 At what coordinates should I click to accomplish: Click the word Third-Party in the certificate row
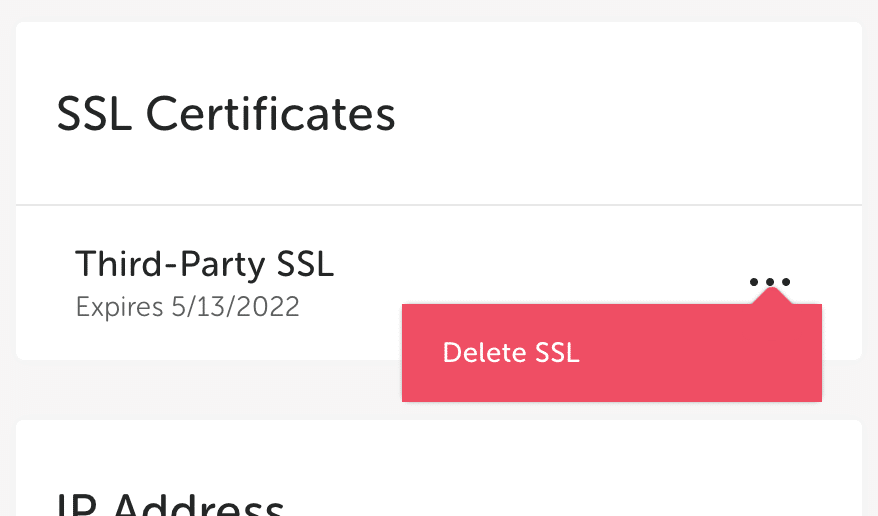(x=157, y=264)
